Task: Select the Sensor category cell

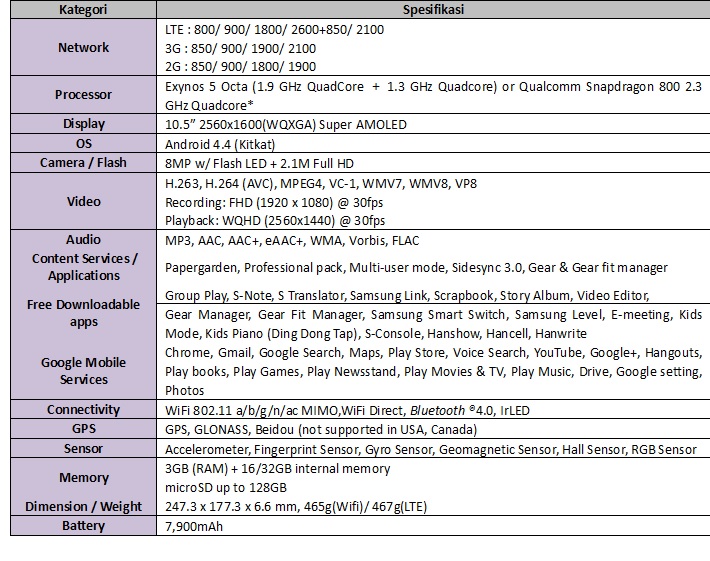Action: (83, 449)
